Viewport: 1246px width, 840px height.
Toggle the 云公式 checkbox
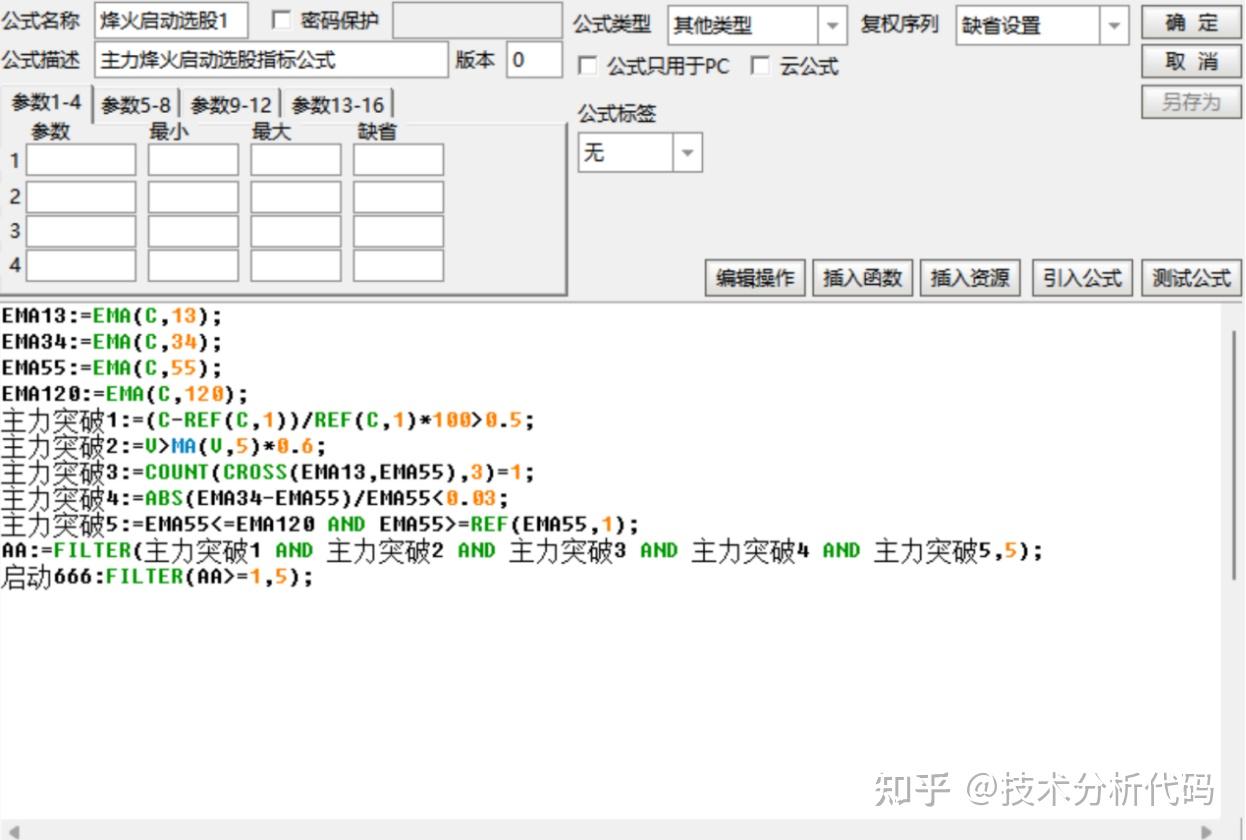pos(760,66)
